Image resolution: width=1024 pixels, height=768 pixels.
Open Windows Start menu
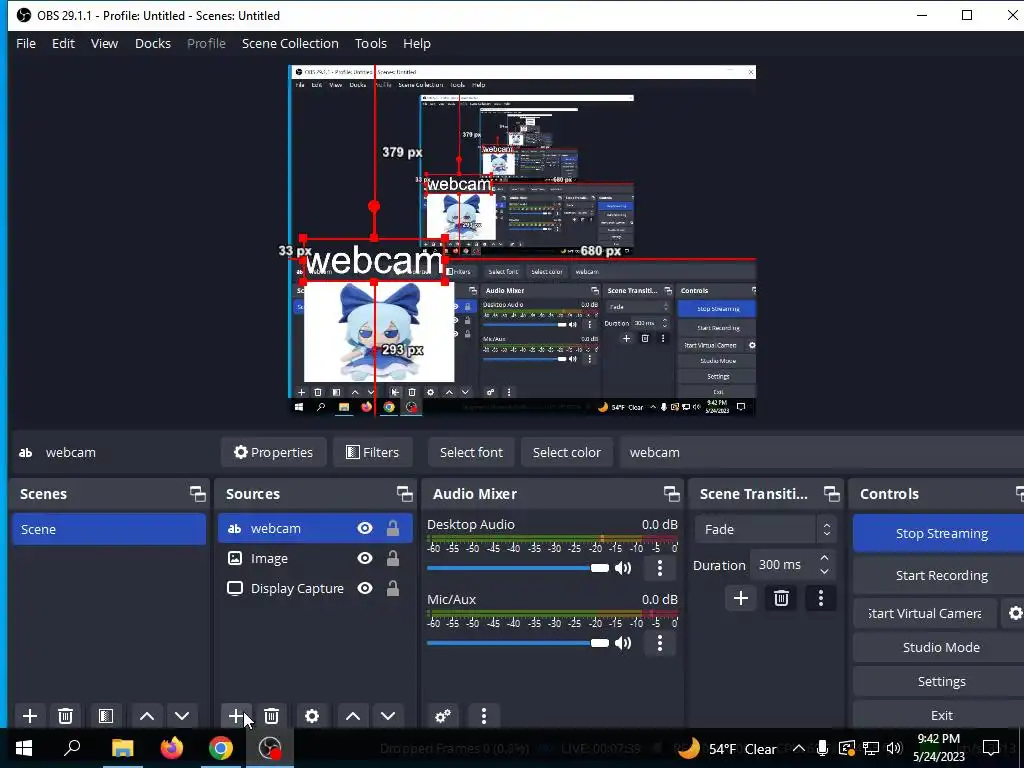(x=24, y=748)
